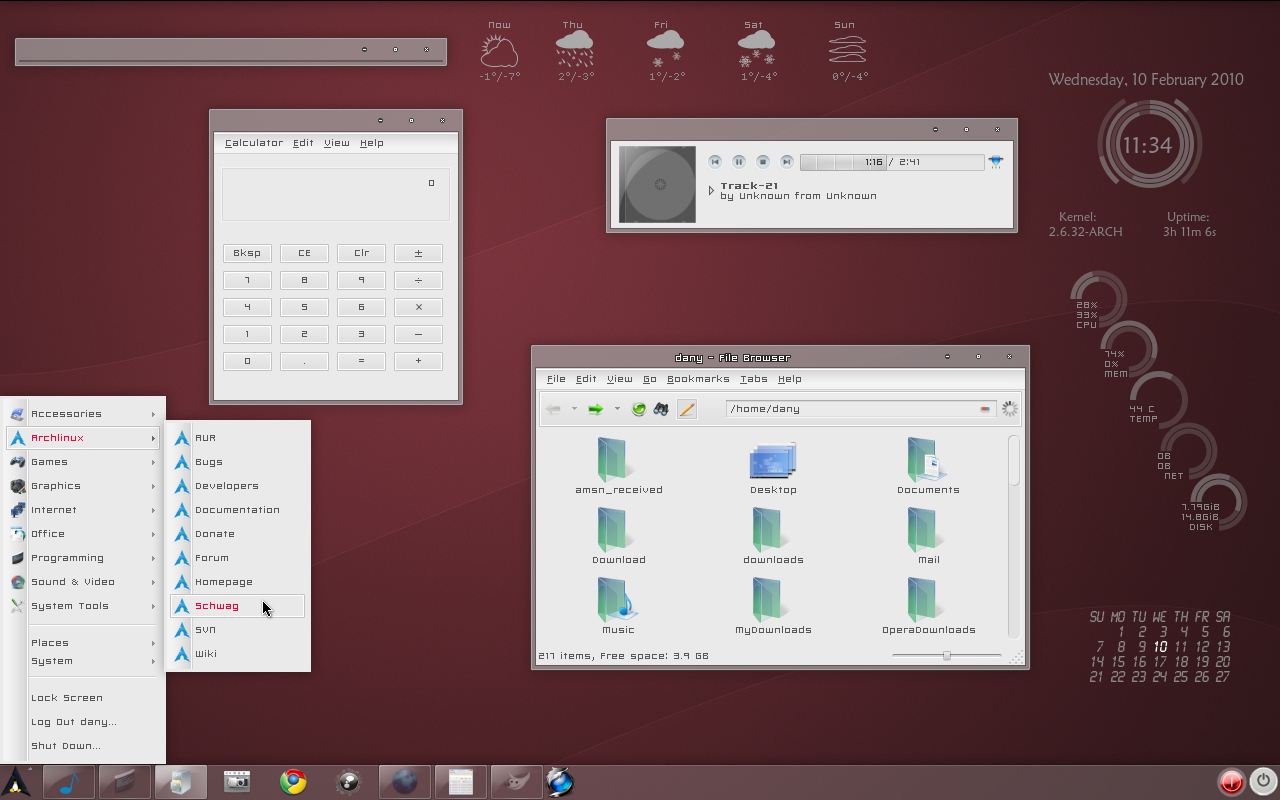Go forward in the File Browser toolbar
The image size is (1280, 800).
pos(595,409)
